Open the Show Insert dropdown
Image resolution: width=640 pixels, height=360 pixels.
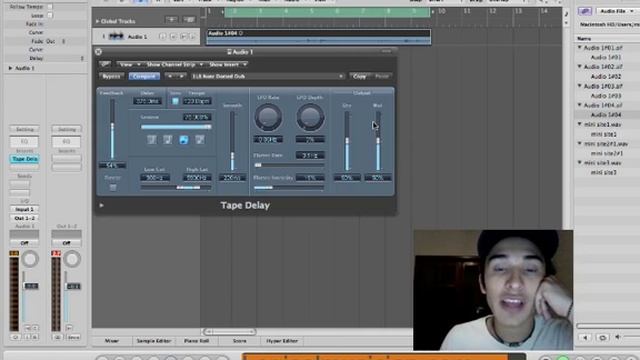(227, 64)
